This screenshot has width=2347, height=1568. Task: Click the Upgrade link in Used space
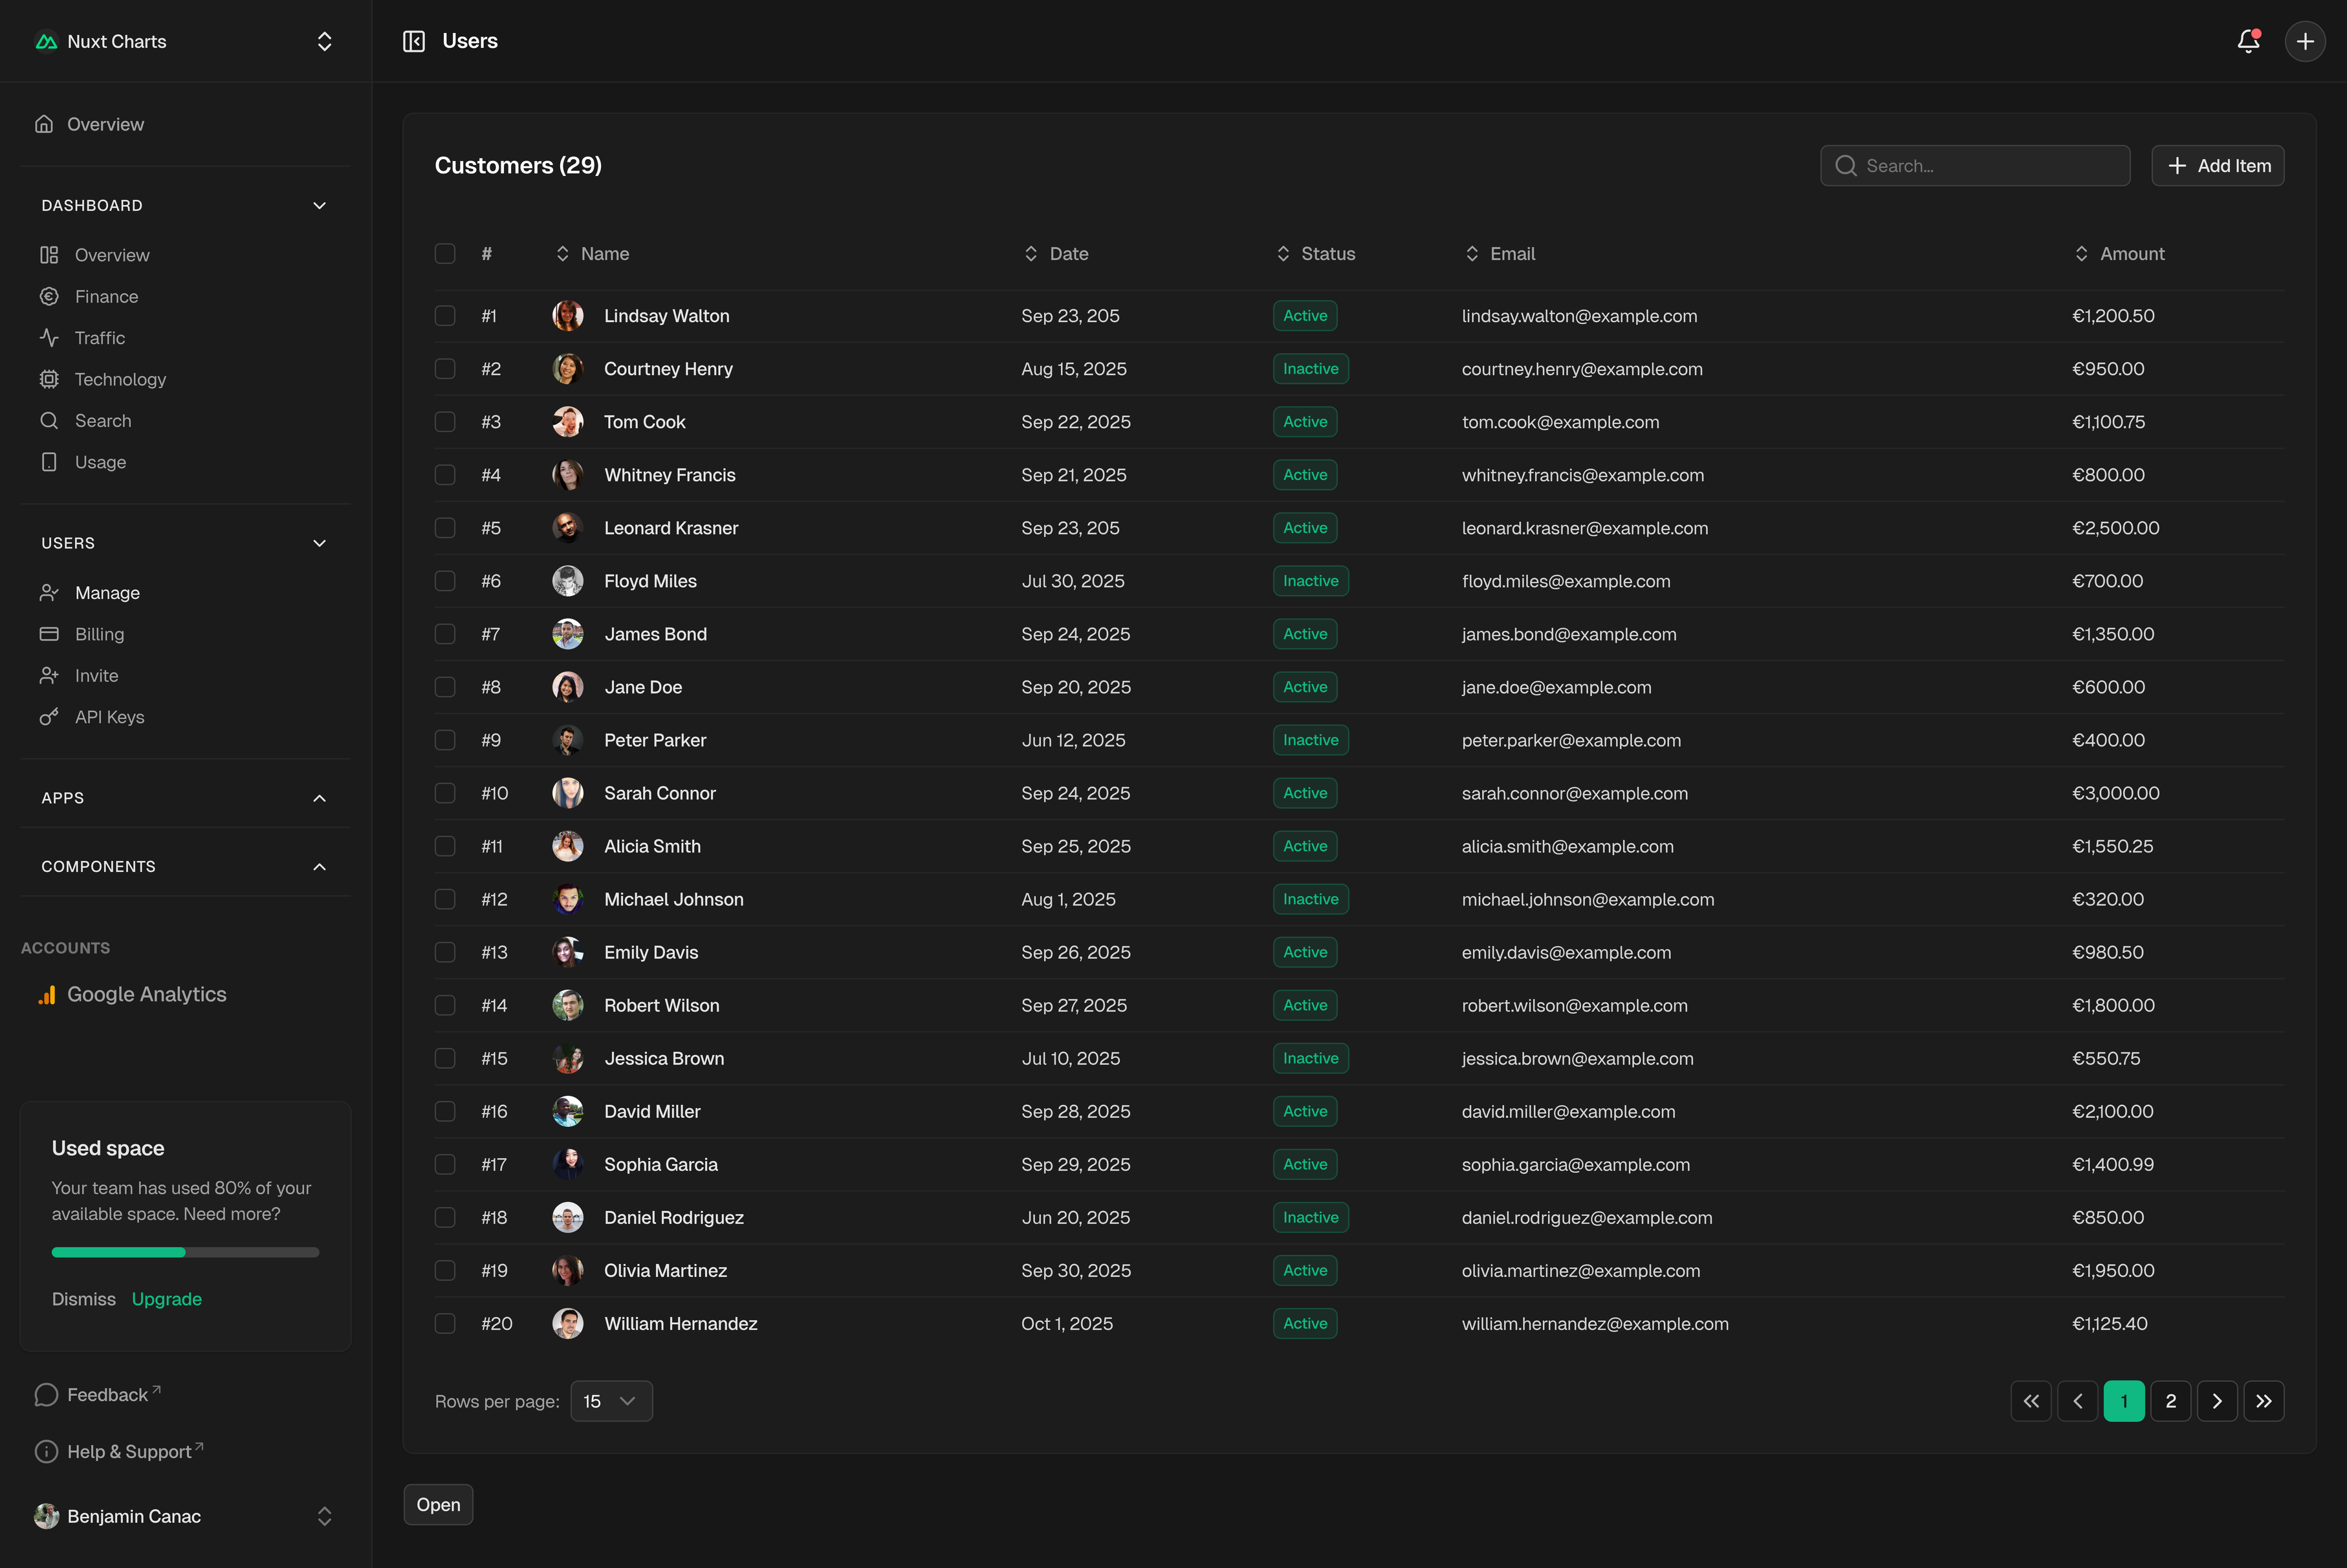pos(167,1299)
